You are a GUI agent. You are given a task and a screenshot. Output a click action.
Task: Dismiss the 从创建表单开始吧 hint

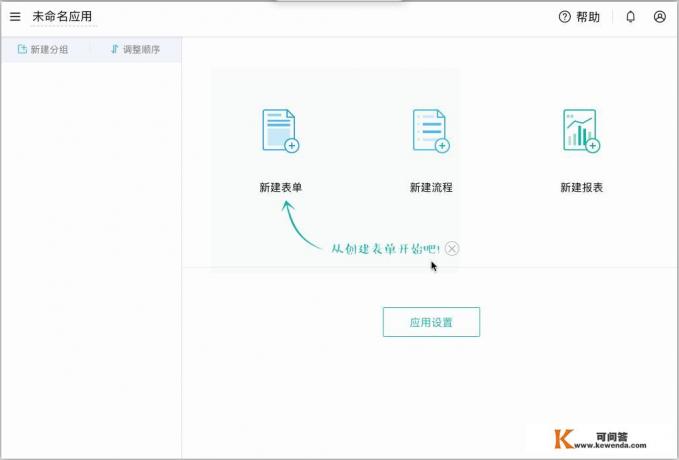click(452, 248)
